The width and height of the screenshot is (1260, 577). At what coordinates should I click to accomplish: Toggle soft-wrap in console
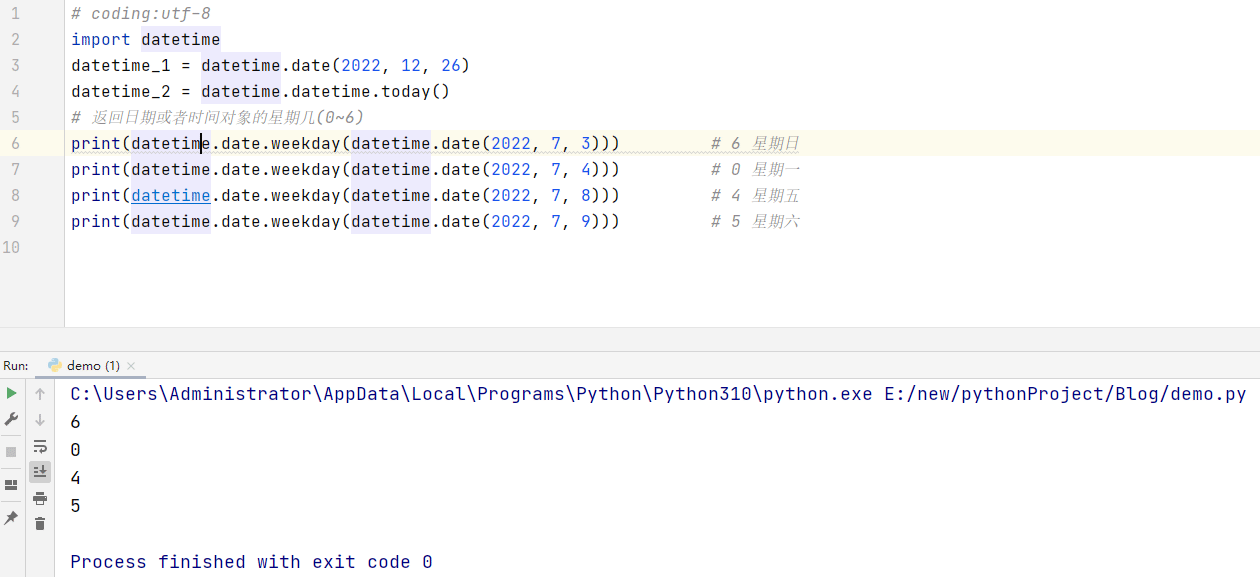(40, 446)
